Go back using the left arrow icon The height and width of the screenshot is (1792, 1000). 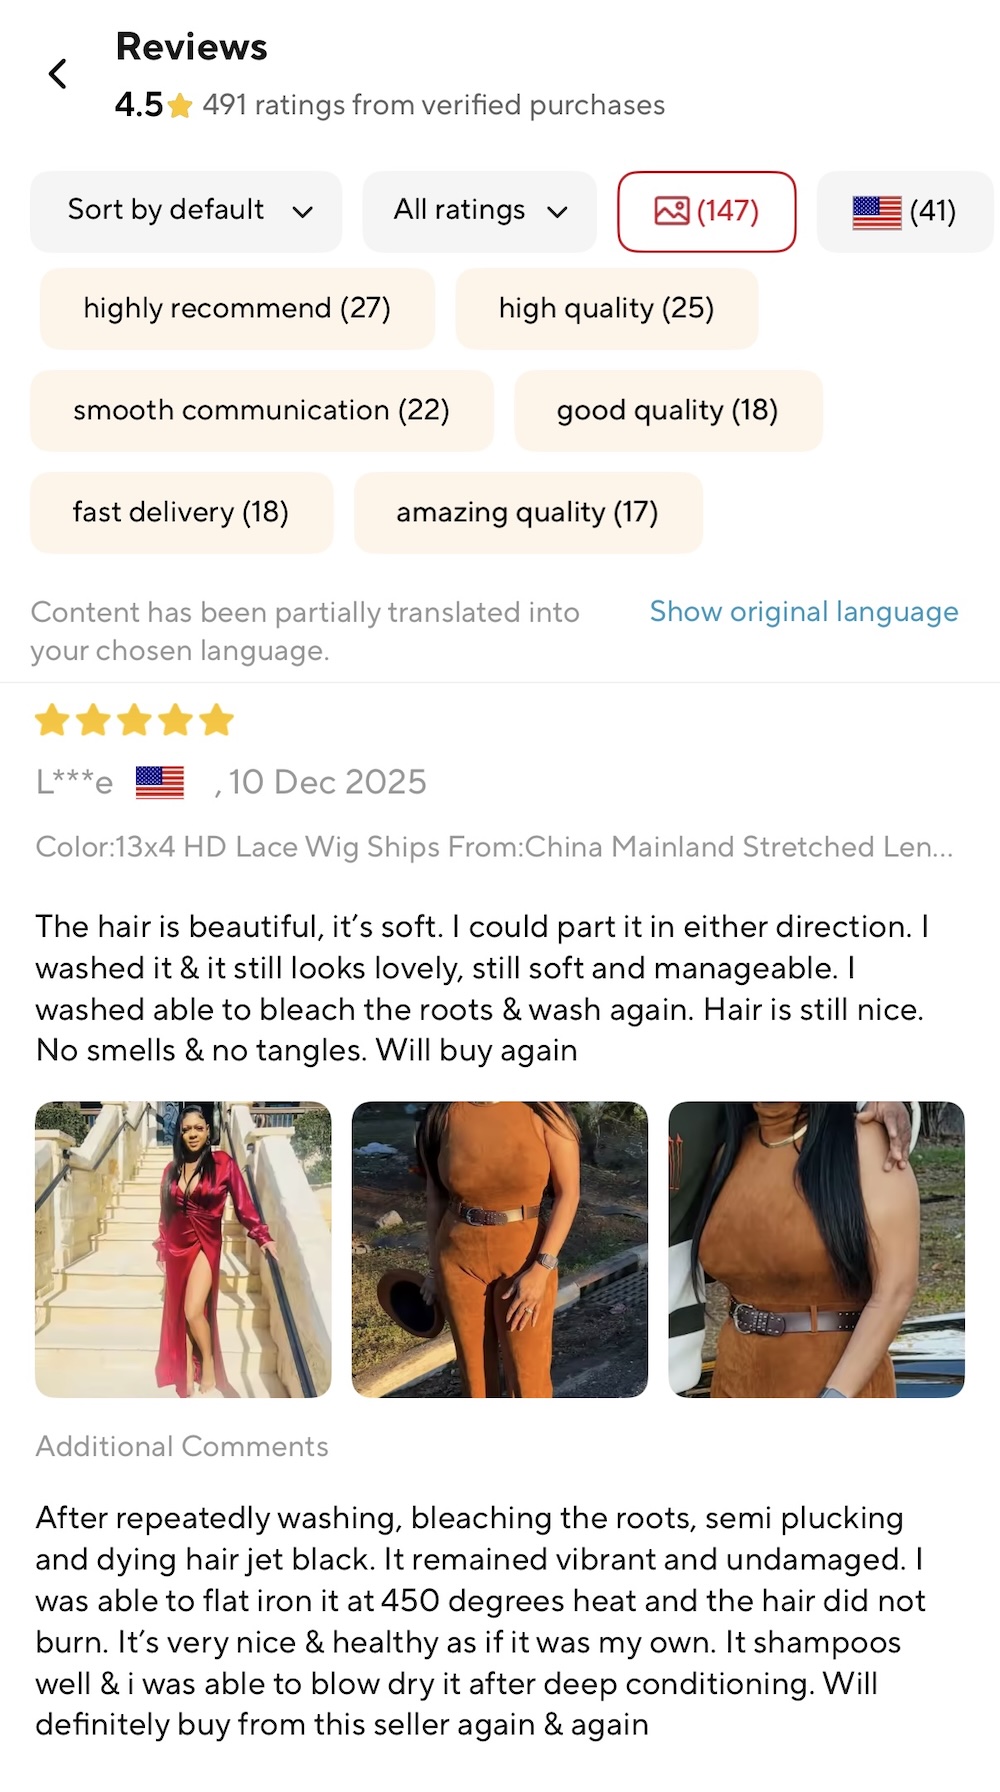58,74
